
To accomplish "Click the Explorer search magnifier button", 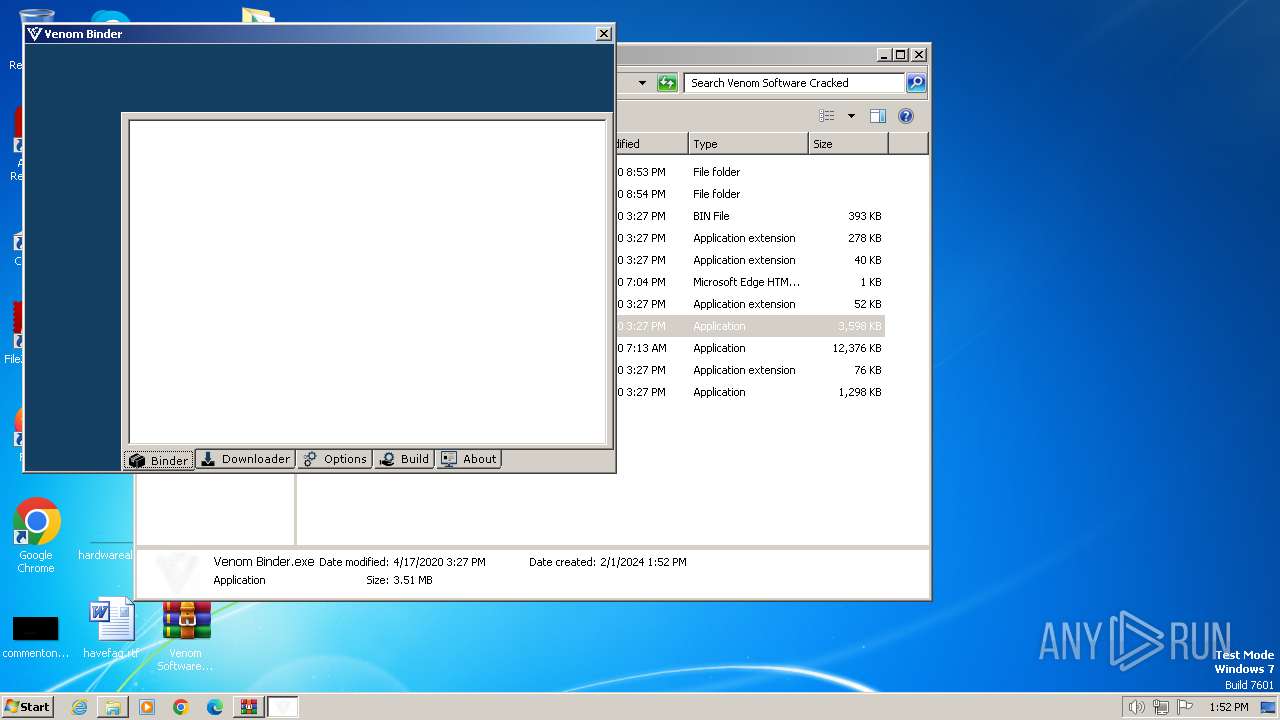I will 916,83.
